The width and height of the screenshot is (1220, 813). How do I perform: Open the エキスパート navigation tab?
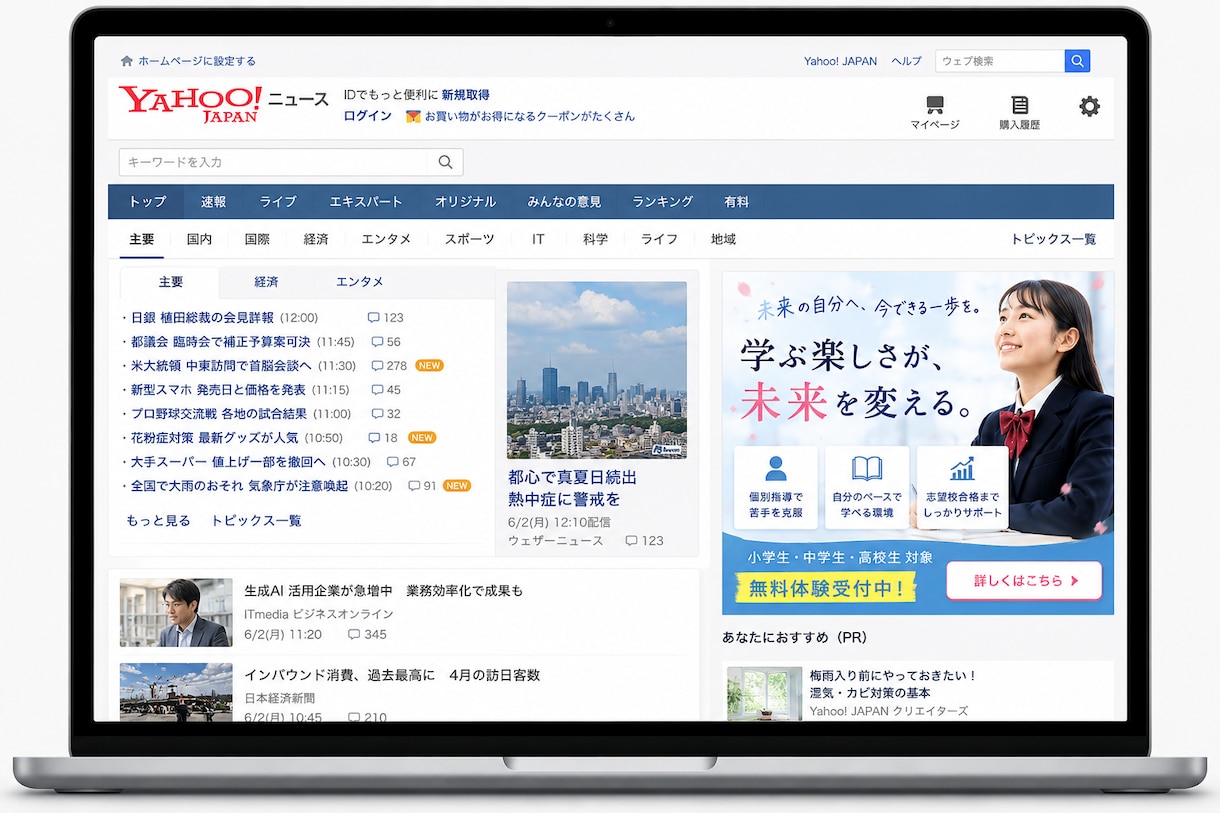click(x=366, y=202)
